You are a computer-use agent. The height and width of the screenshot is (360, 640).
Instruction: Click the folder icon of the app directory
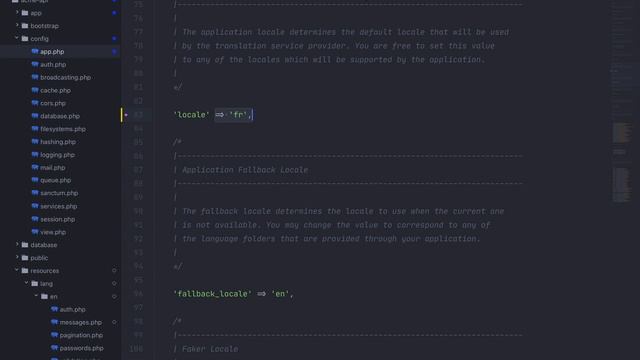(x=25, y=13)
